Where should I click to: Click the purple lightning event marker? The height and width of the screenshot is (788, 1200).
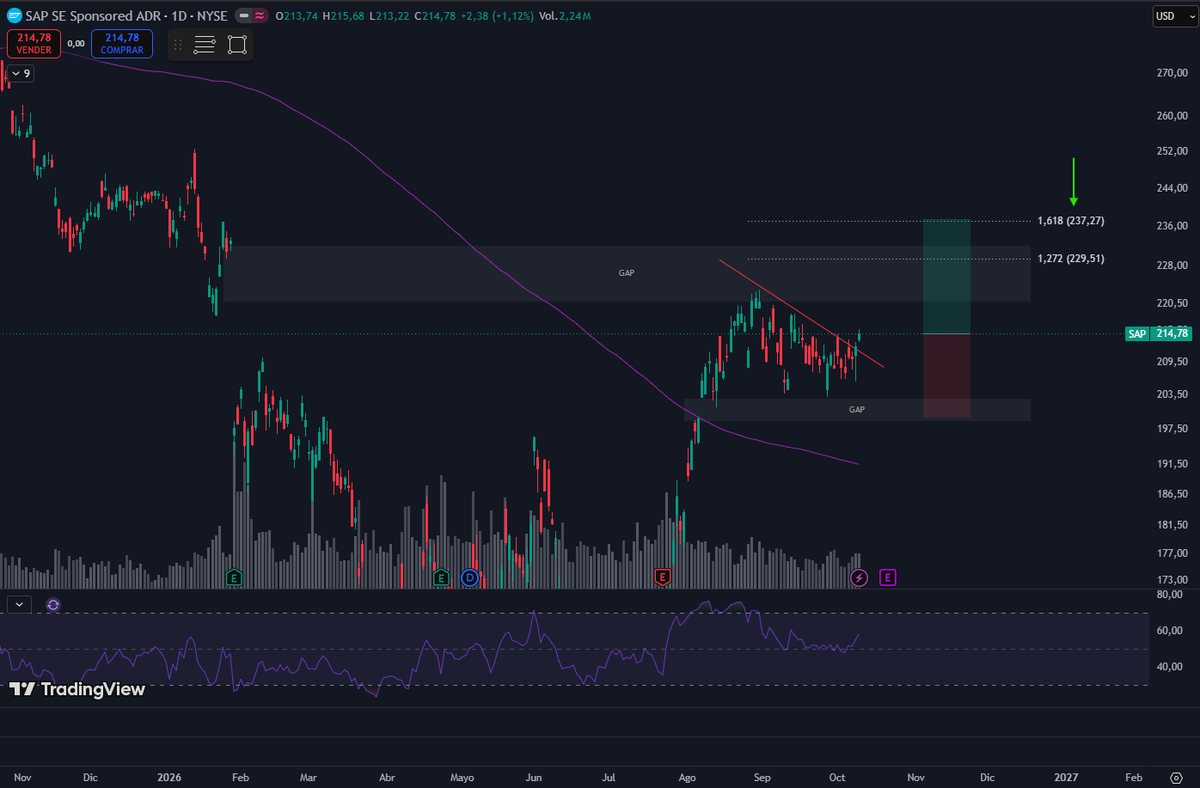pos(859,577)
